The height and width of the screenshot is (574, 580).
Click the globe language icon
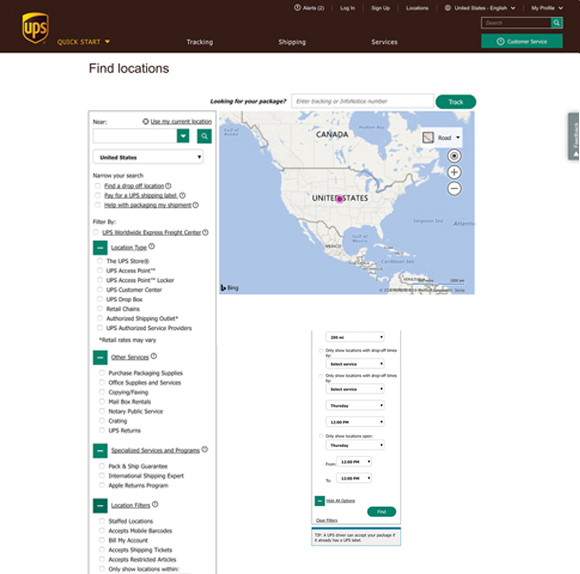[448, 8]
